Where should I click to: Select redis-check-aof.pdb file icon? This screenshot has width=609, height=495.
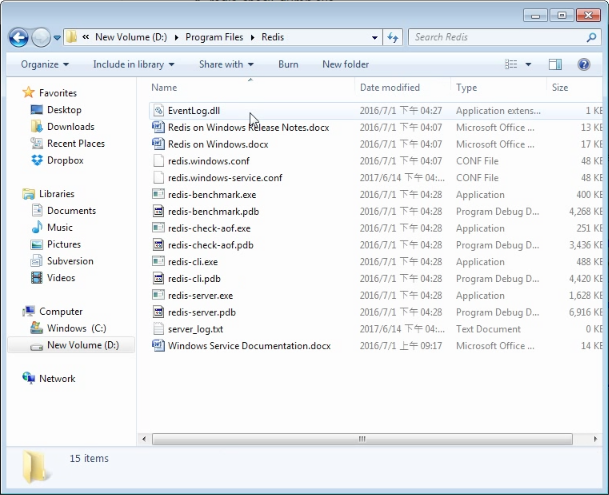point(158,245)
